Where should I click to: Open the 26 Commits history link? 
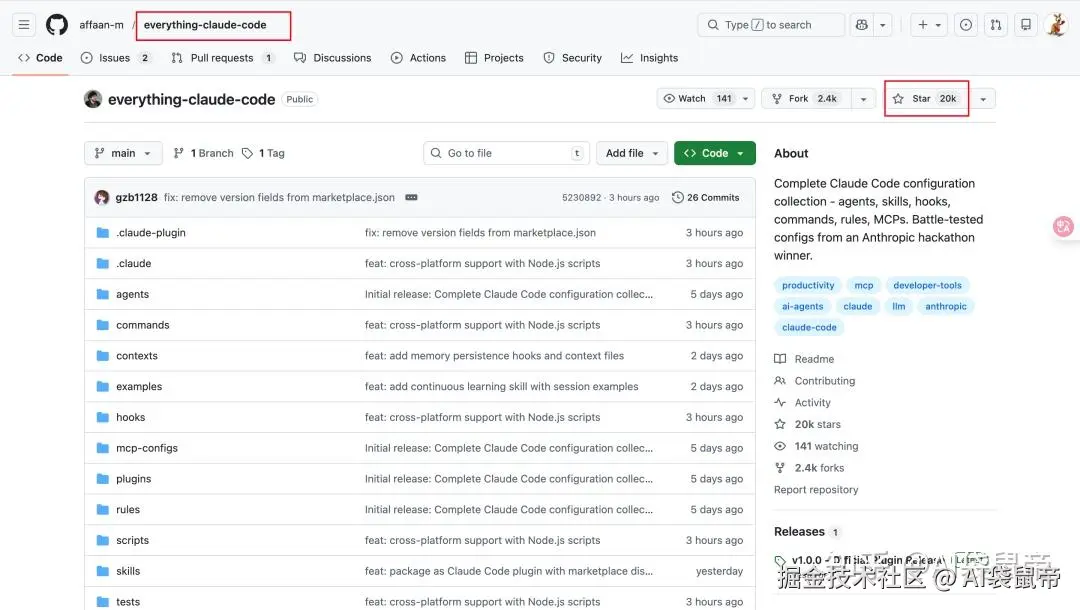point(706,198)
